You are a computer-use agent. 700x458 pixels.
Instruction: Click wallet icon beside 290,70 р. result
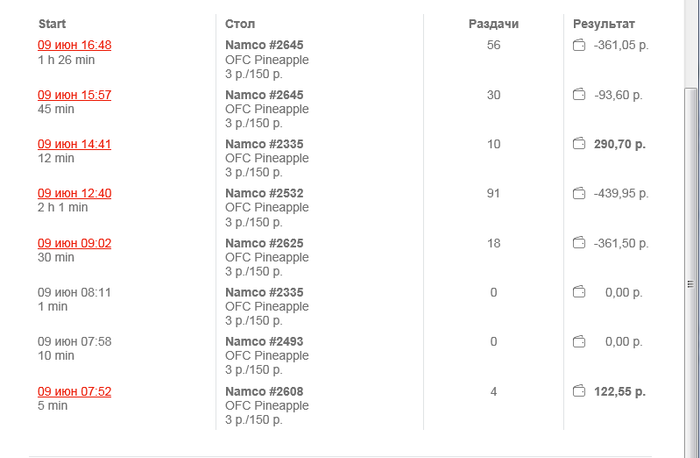pyautogui.click(x=578, y=144)
